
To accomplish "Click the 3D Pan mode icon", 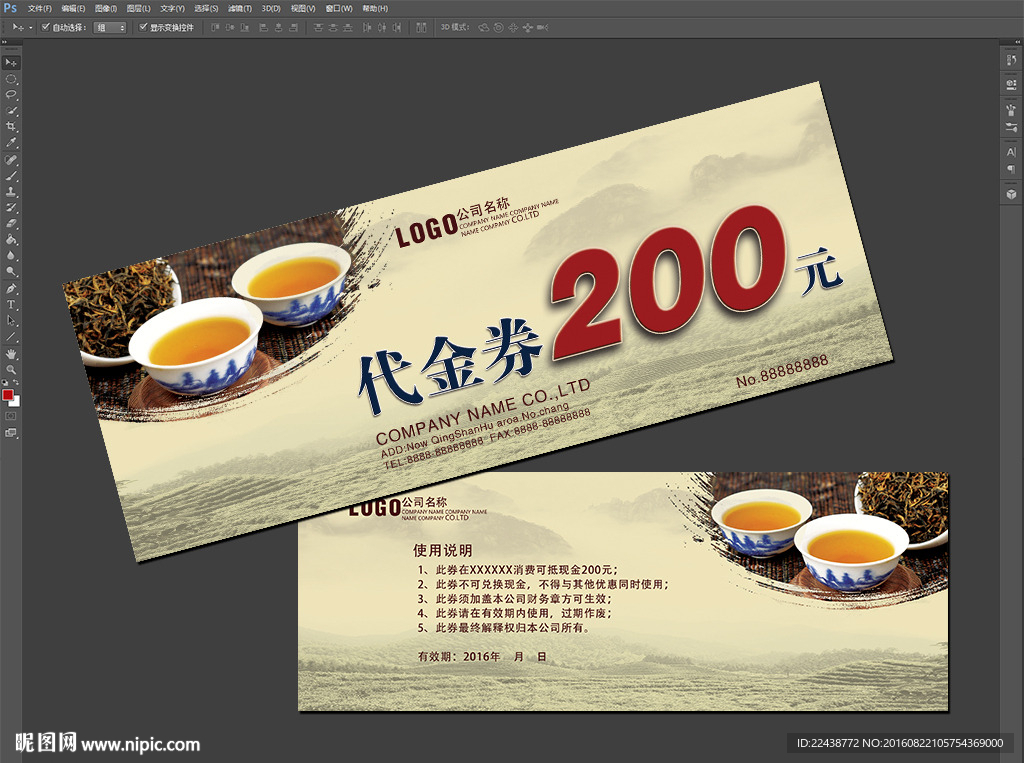I will tap(513, 27).
